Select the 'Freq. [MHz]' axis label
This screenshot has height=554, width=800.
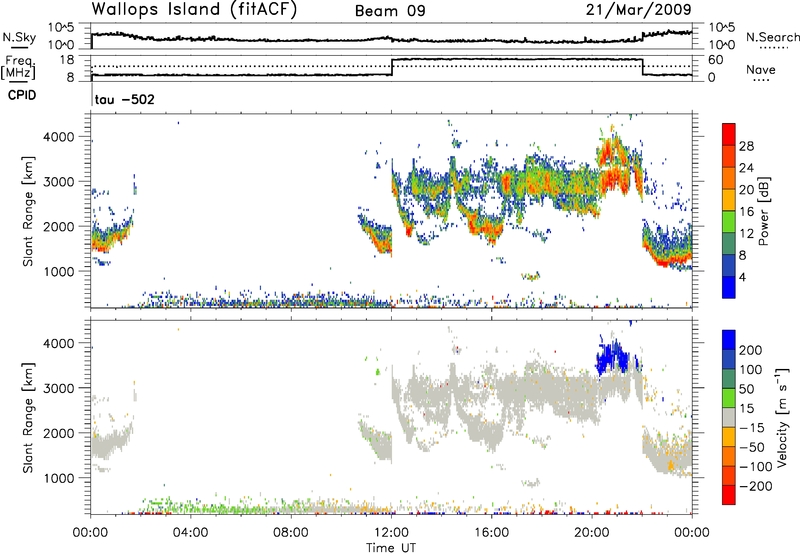point(19,67)
